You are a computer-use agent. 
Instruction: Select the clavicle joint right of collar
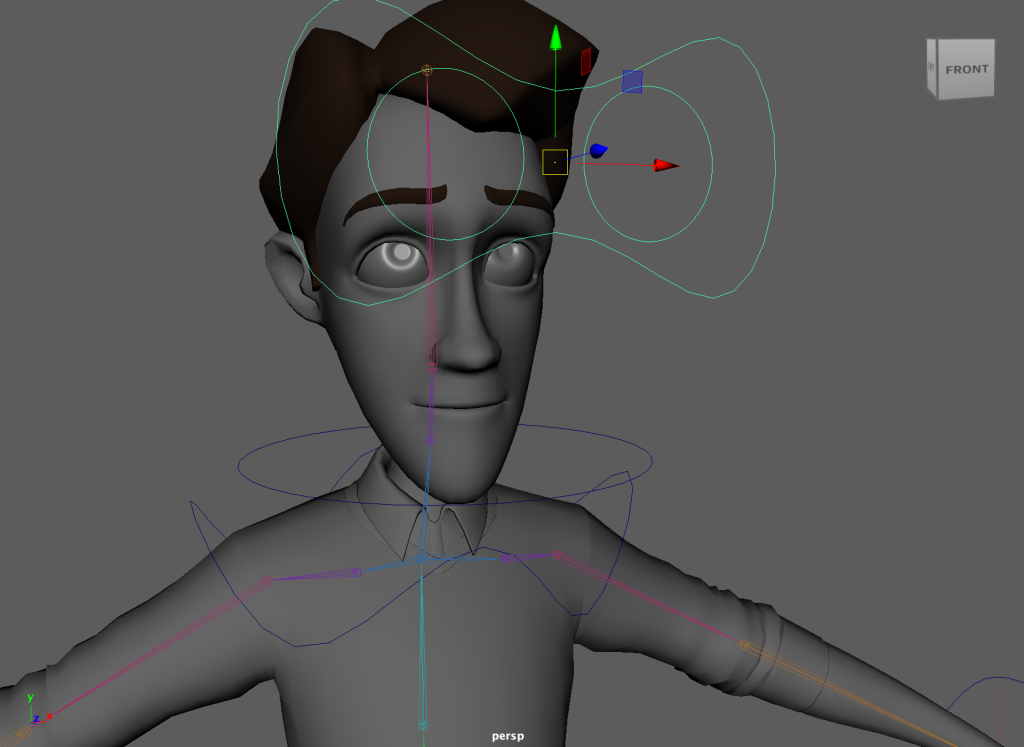(507, 559)
